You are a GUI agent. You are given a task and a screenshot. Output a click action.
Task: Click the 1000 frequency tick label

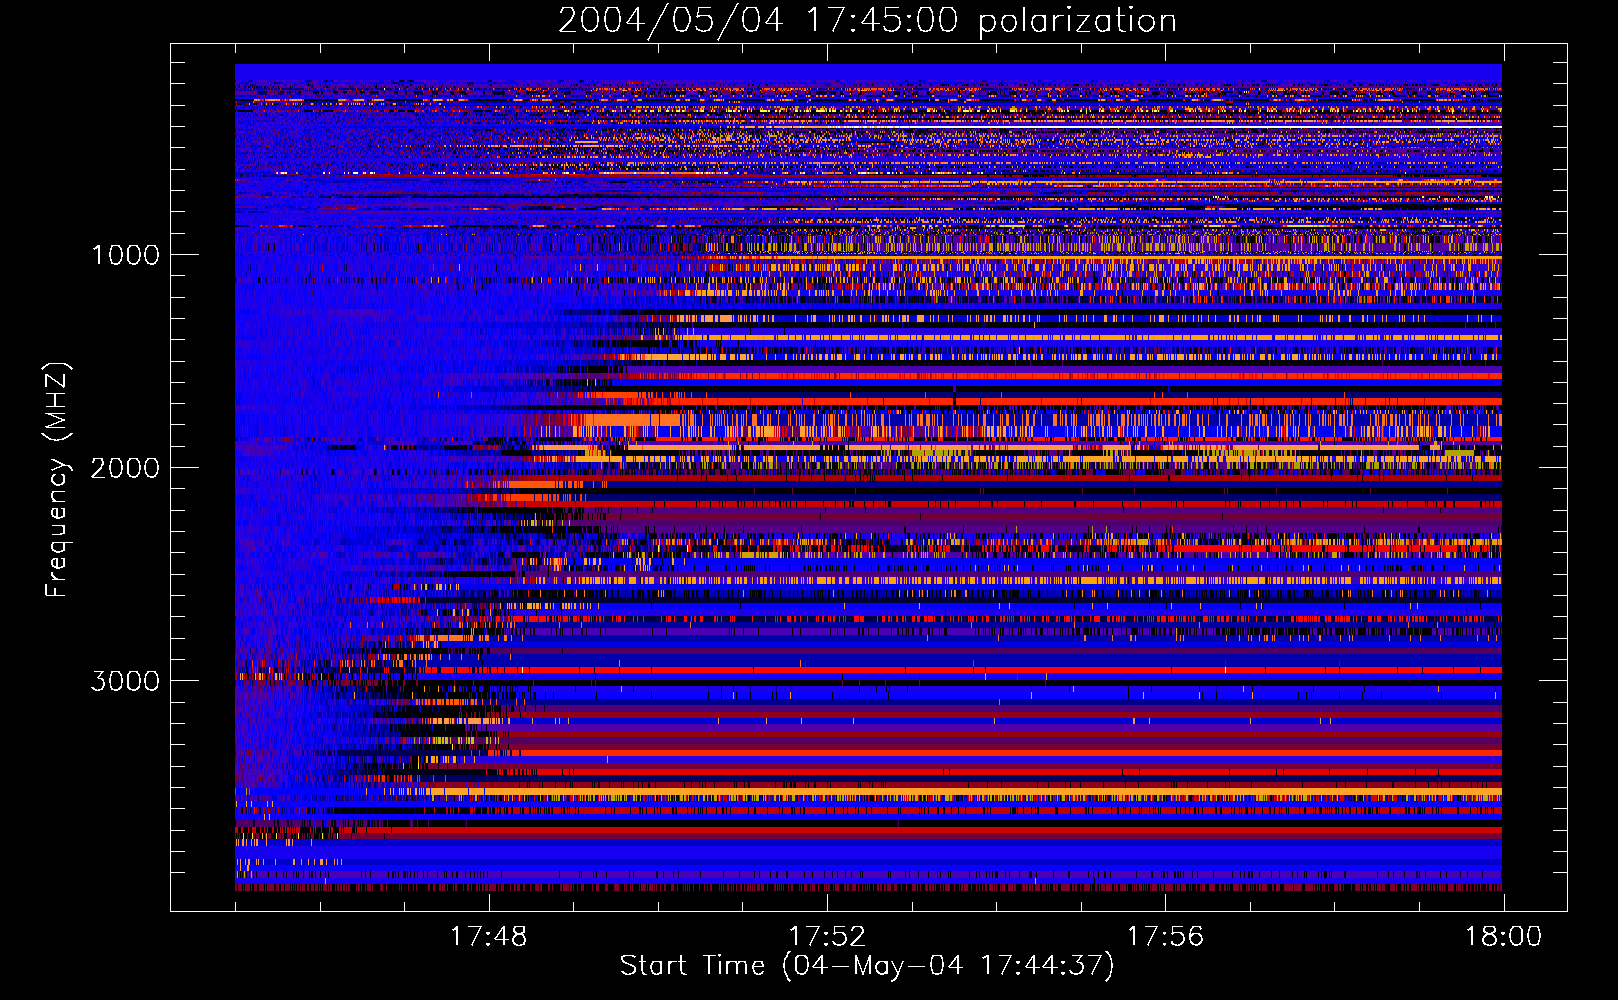click(x=126, y=255)
